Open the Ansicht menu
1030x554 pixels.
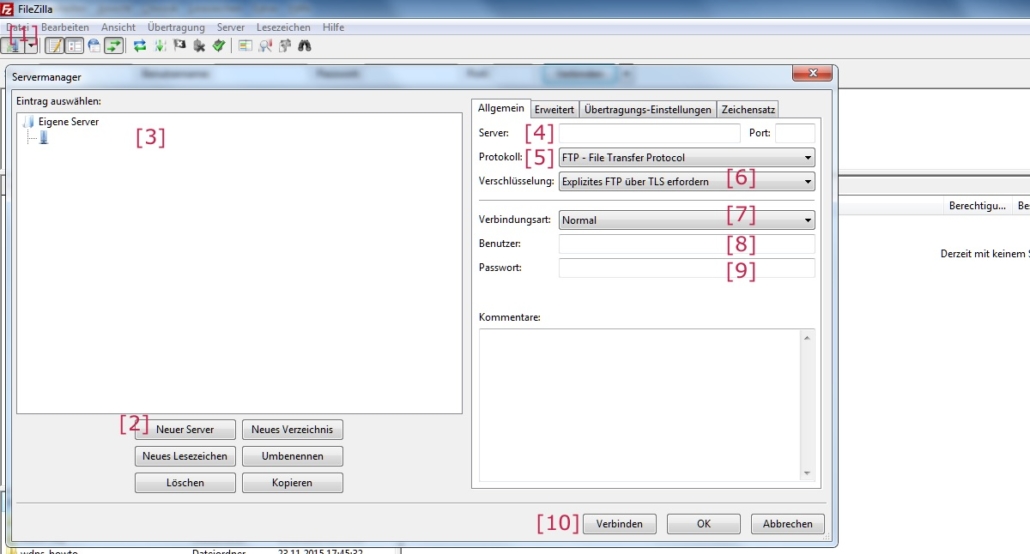(118, 28)
